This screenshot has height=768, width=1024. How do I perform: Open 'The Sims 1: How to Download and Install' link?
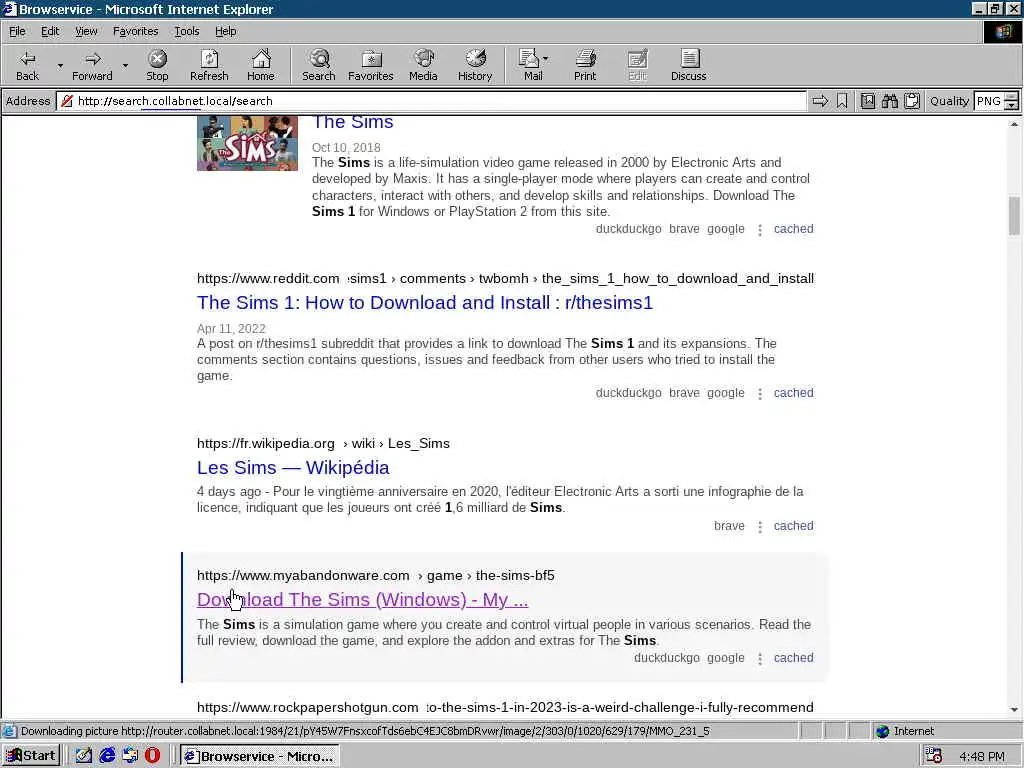point(424,302)
